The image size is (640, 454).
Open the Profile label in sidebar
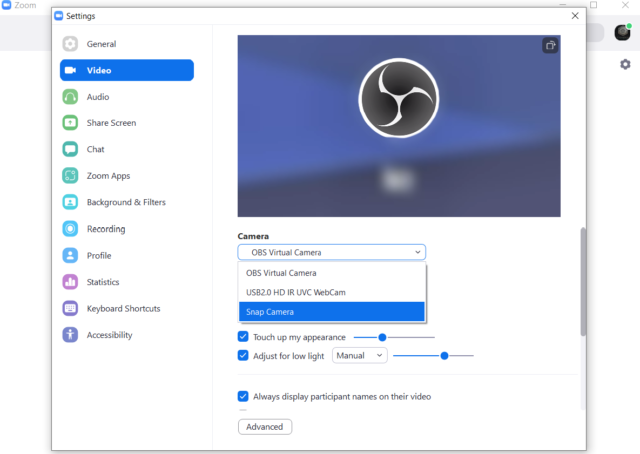pyautogui.click(x=99, y=256)
